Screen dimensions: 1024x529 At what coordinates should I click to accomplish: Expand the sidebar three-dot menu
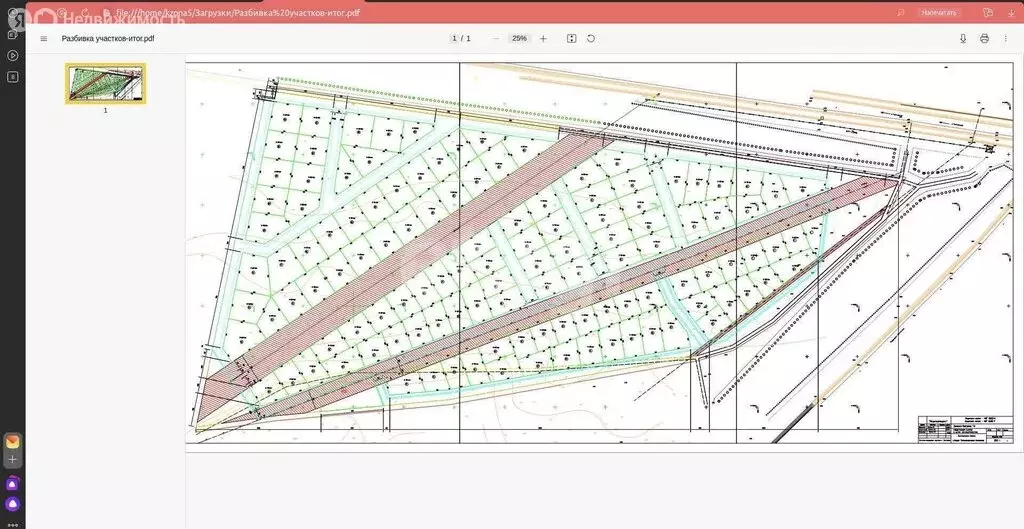13,523
